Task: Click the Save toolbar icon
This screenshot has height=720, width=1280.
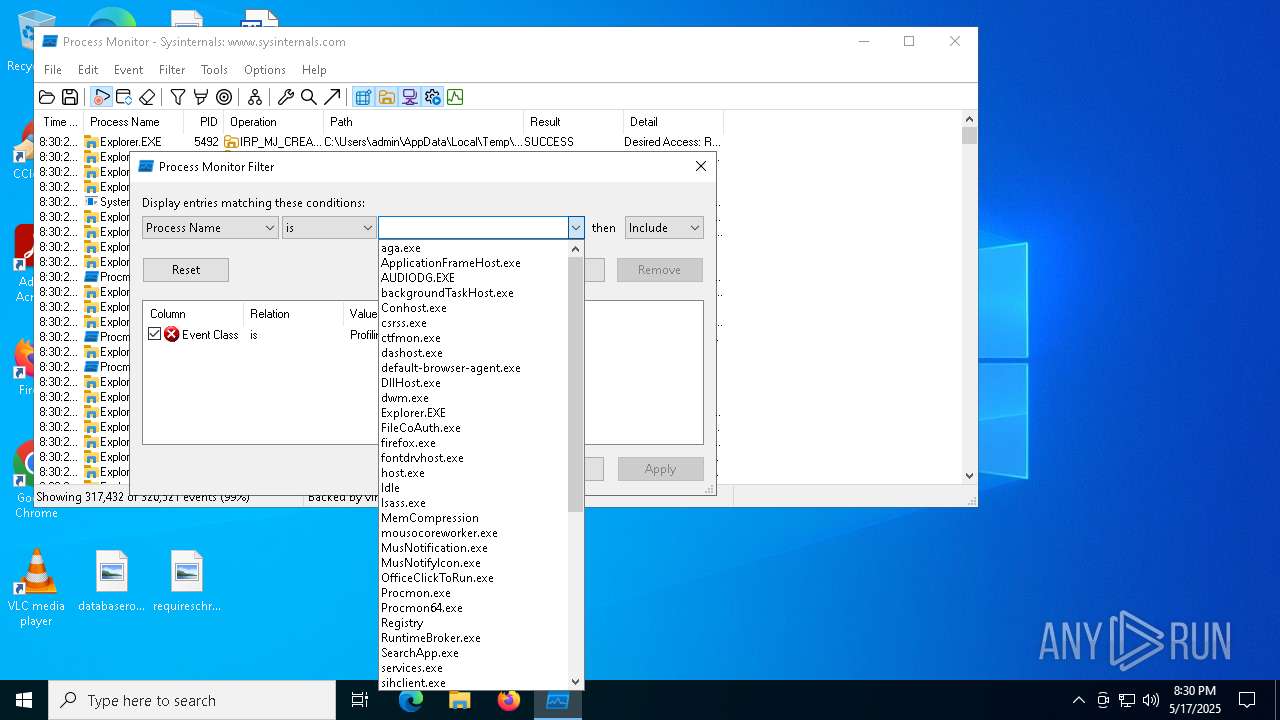Action: [x=70, y=97]
